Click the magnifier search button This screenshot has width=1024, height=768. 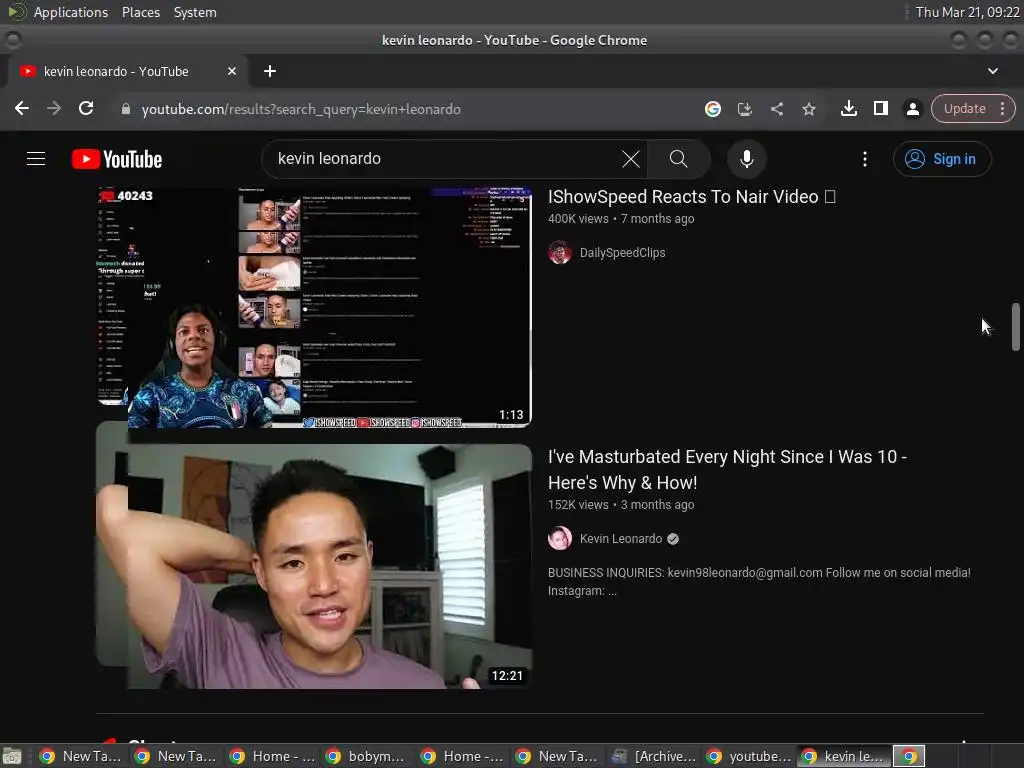679,159
